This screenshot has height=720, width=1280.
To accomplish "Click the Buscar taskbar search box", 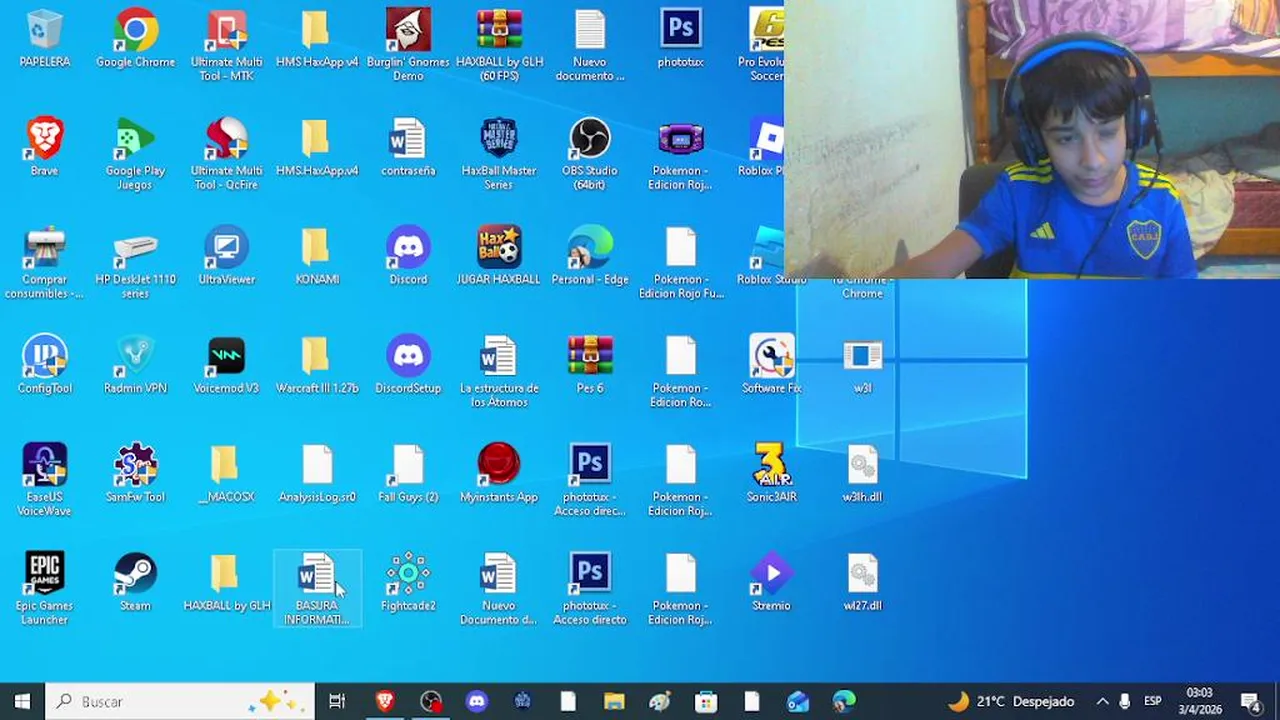I will click(x=180, y=701).
